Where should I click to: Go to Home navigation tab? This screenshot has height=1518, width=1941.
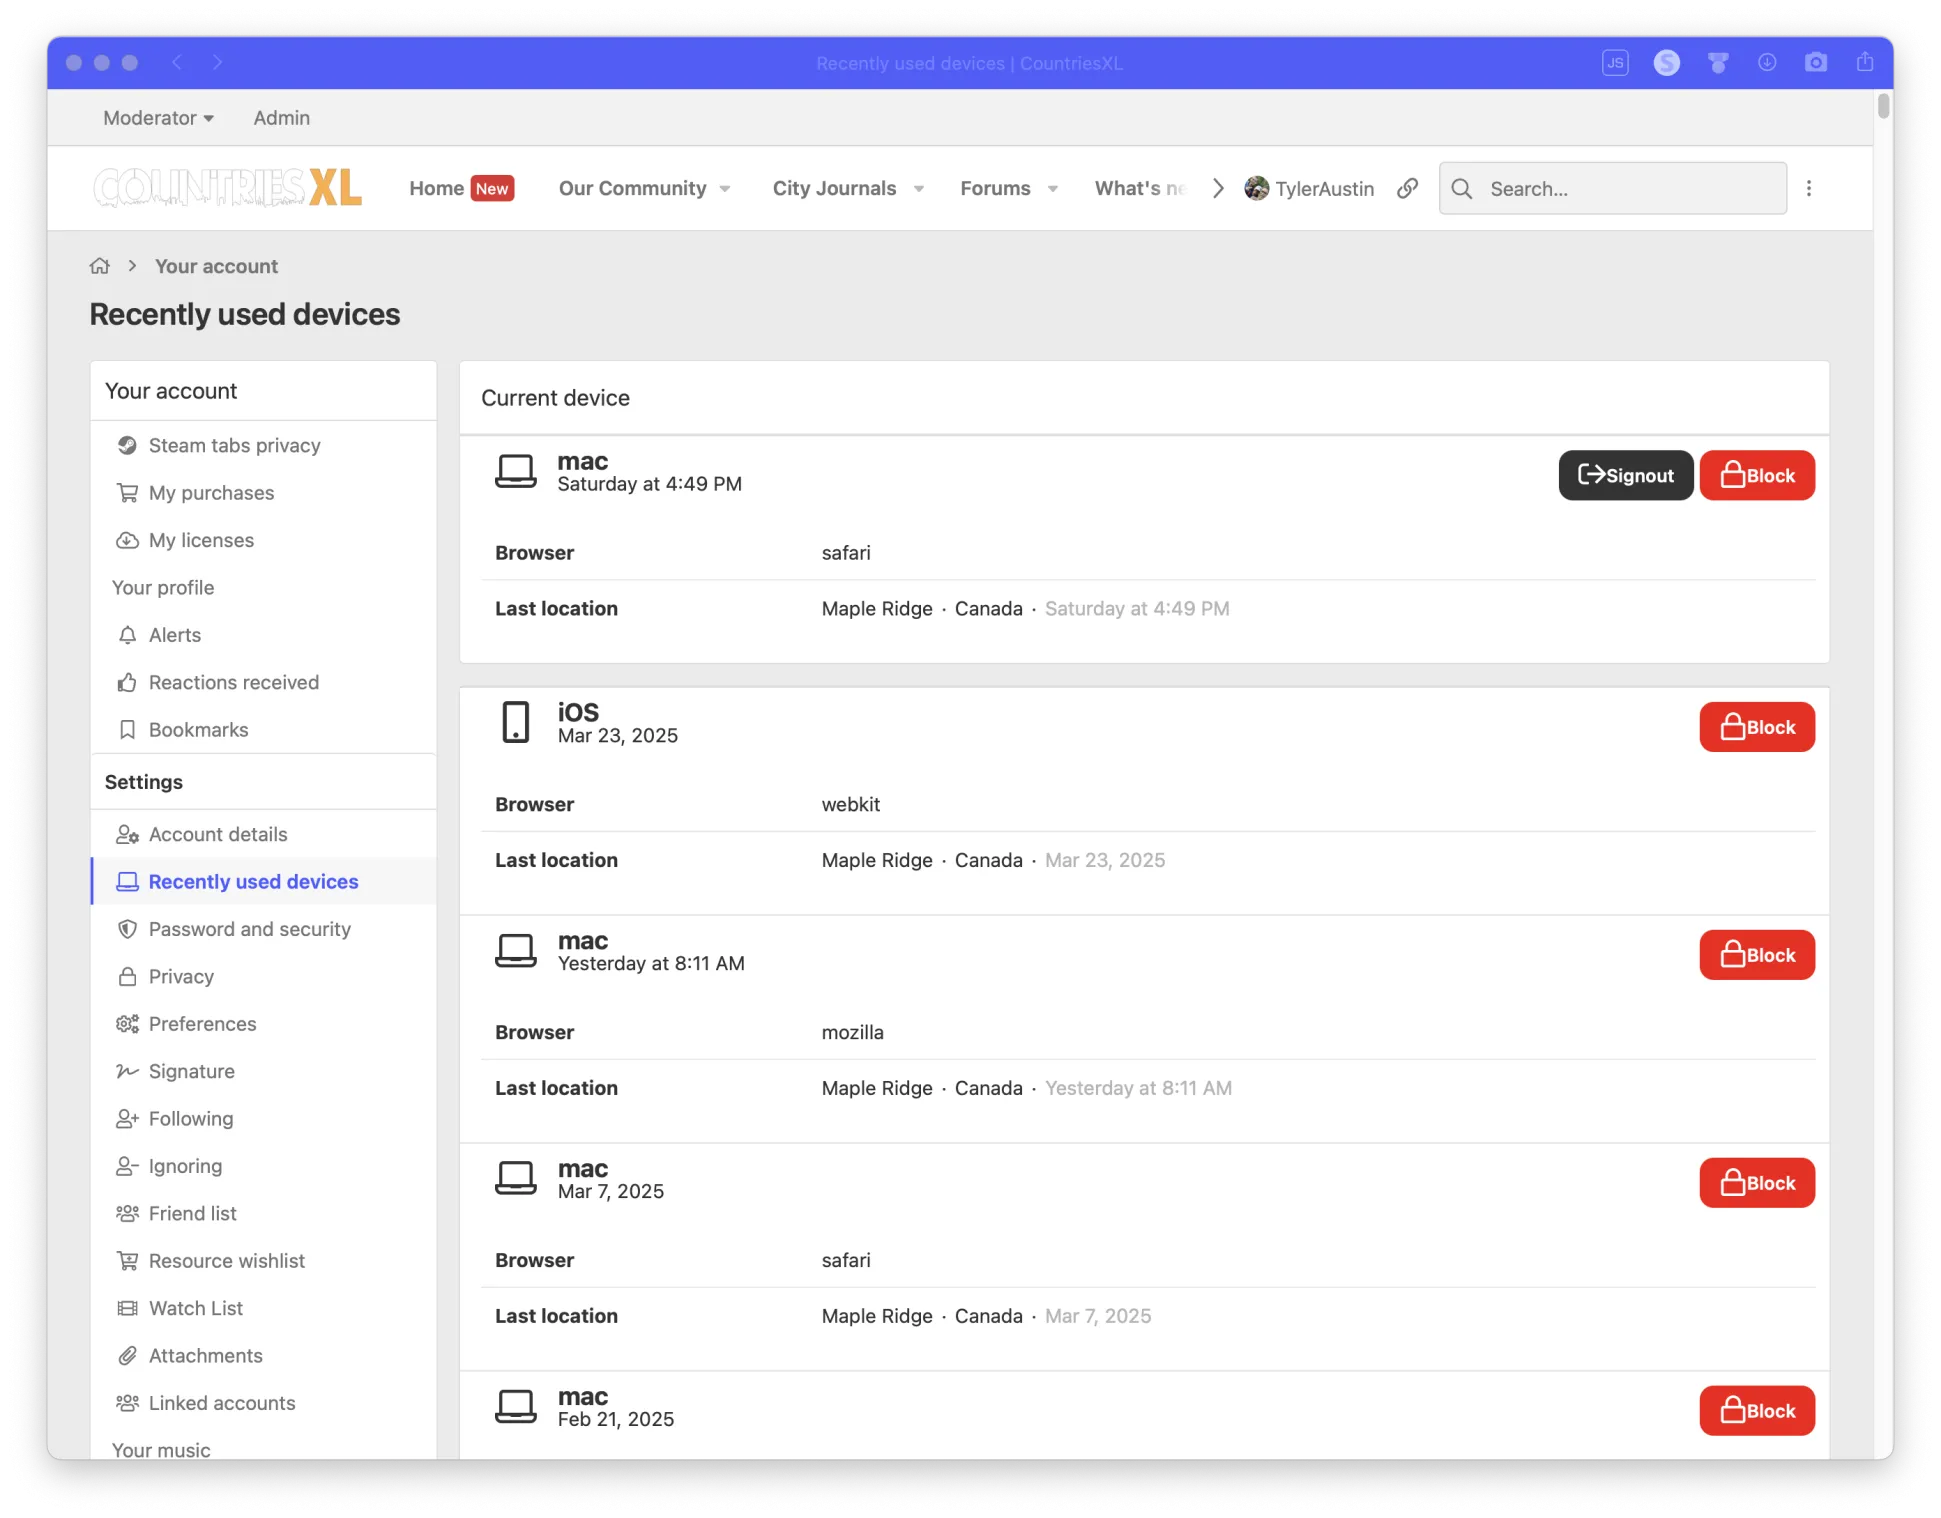pos(461,188)
